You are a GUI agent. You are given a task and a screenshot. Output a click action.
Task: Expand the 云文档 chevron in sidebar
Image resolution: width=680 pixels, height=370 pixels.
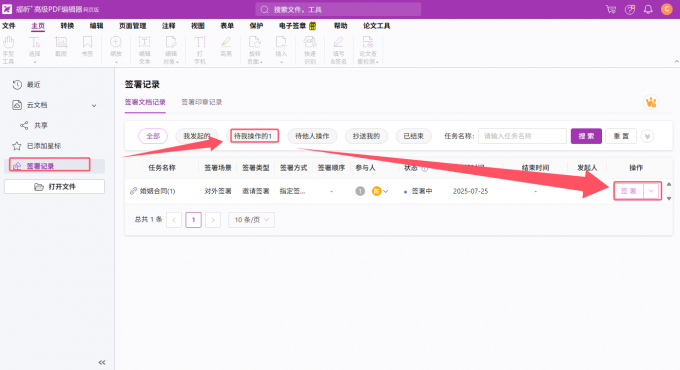point(94,105)
